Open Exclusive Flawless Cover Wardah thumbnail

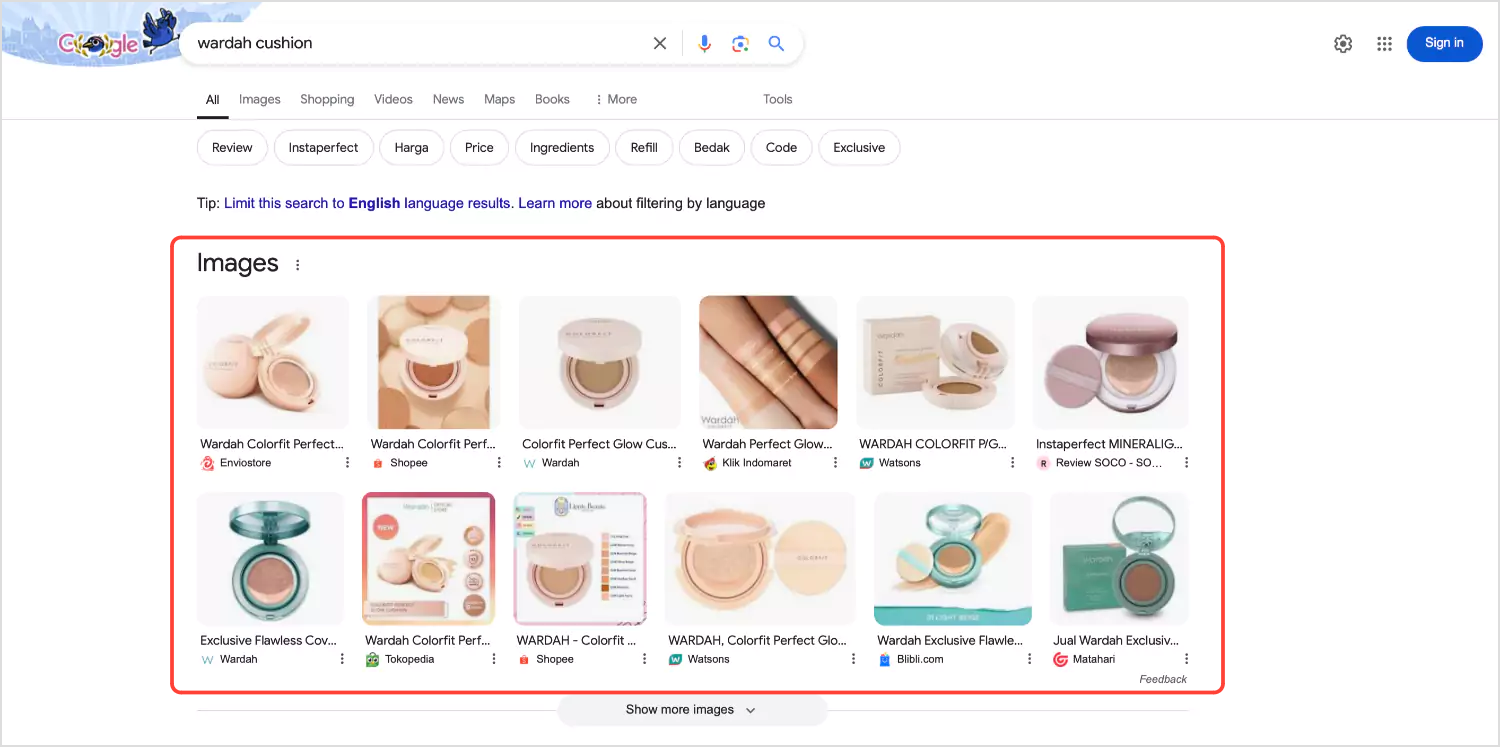270,559
